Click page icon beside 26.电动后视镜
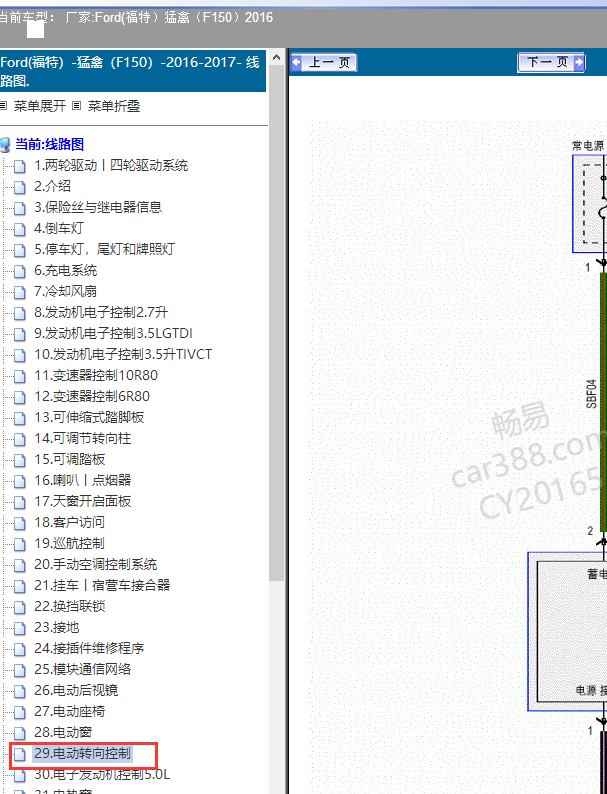Image resolution: width=607 pixels, height=794 pixels. point(20,691)
